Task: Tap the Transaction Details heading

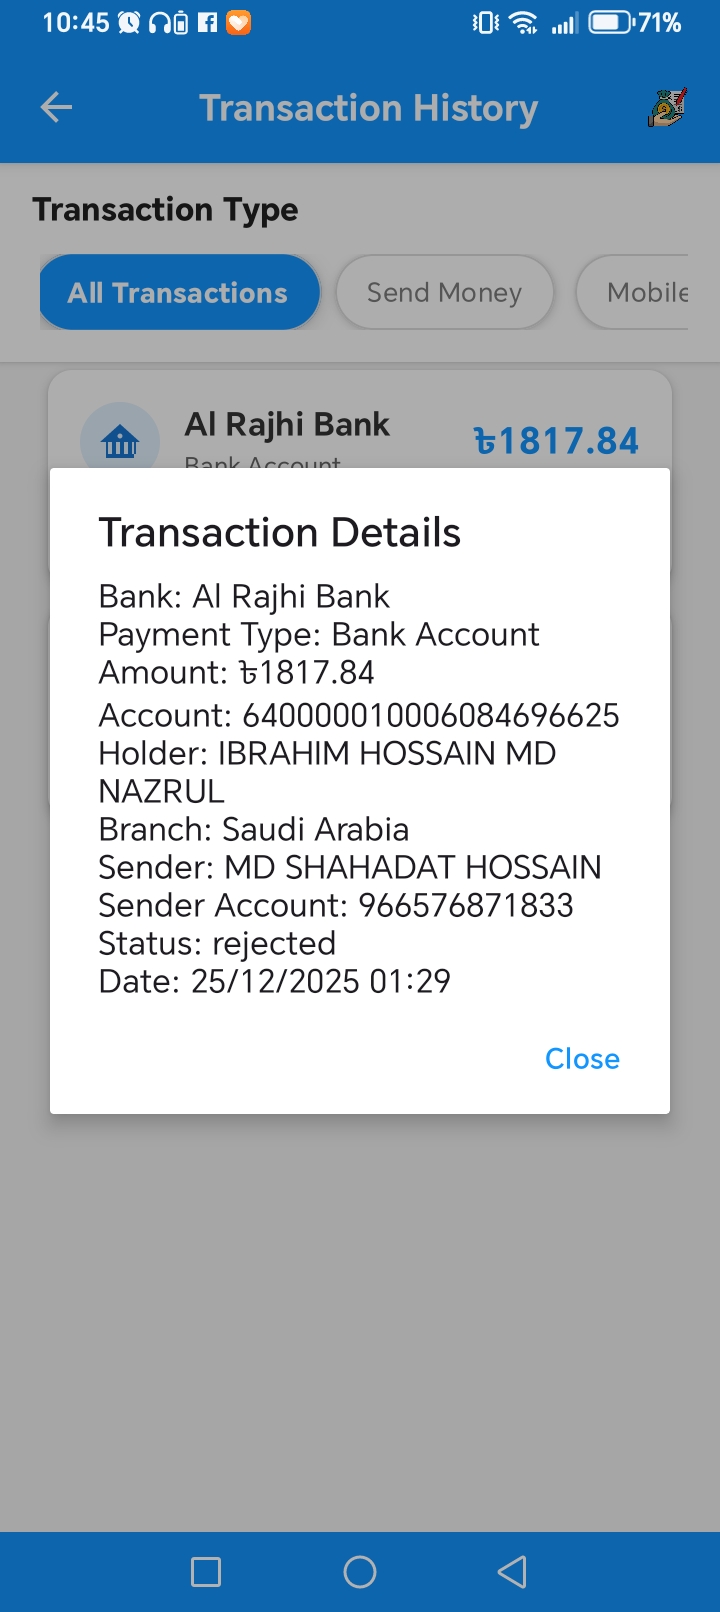Action: click(280, 533)
